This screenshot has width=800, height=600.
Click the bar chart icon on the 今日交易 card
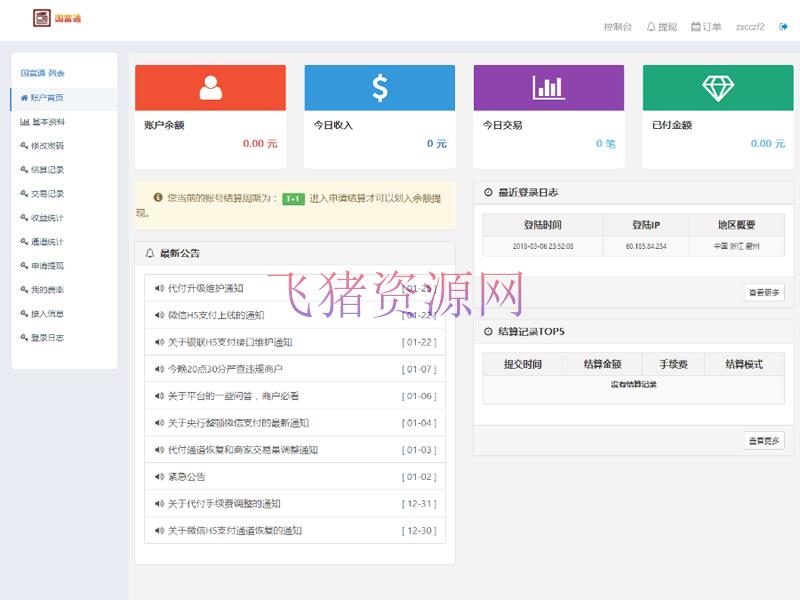tap(548, 87)
